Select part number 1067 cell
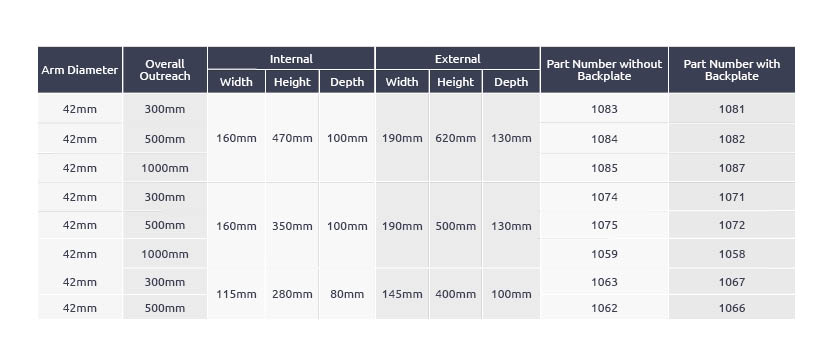 (x=731, y=282)
